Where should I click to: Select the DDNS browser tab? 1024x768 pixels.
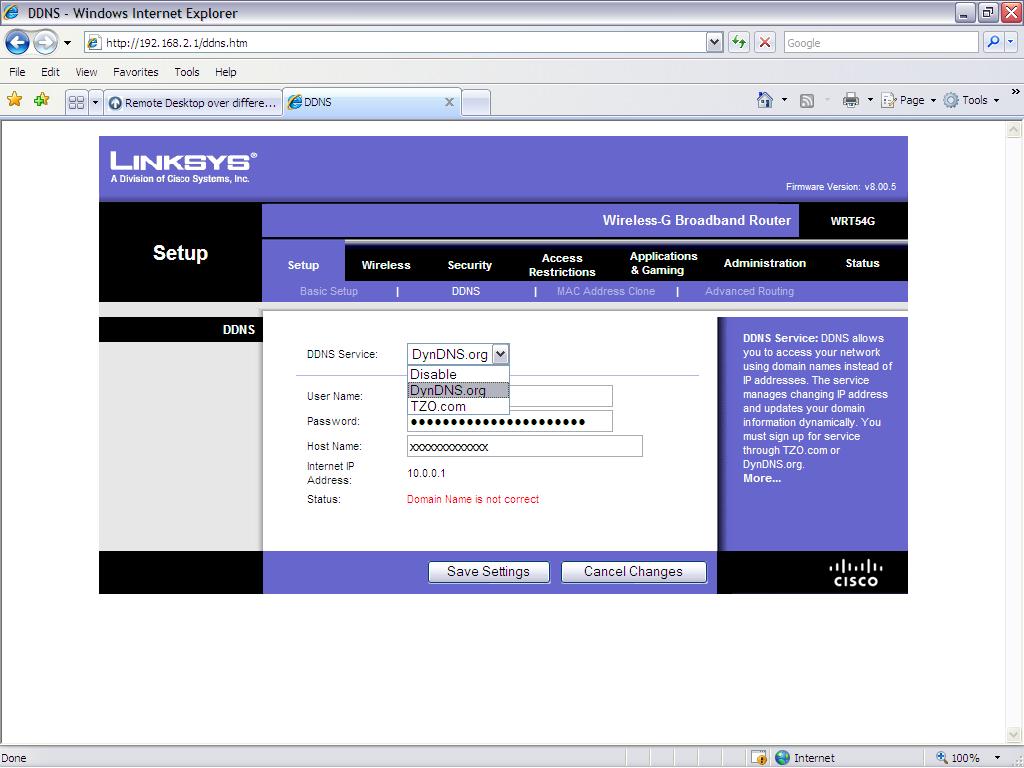366,102
